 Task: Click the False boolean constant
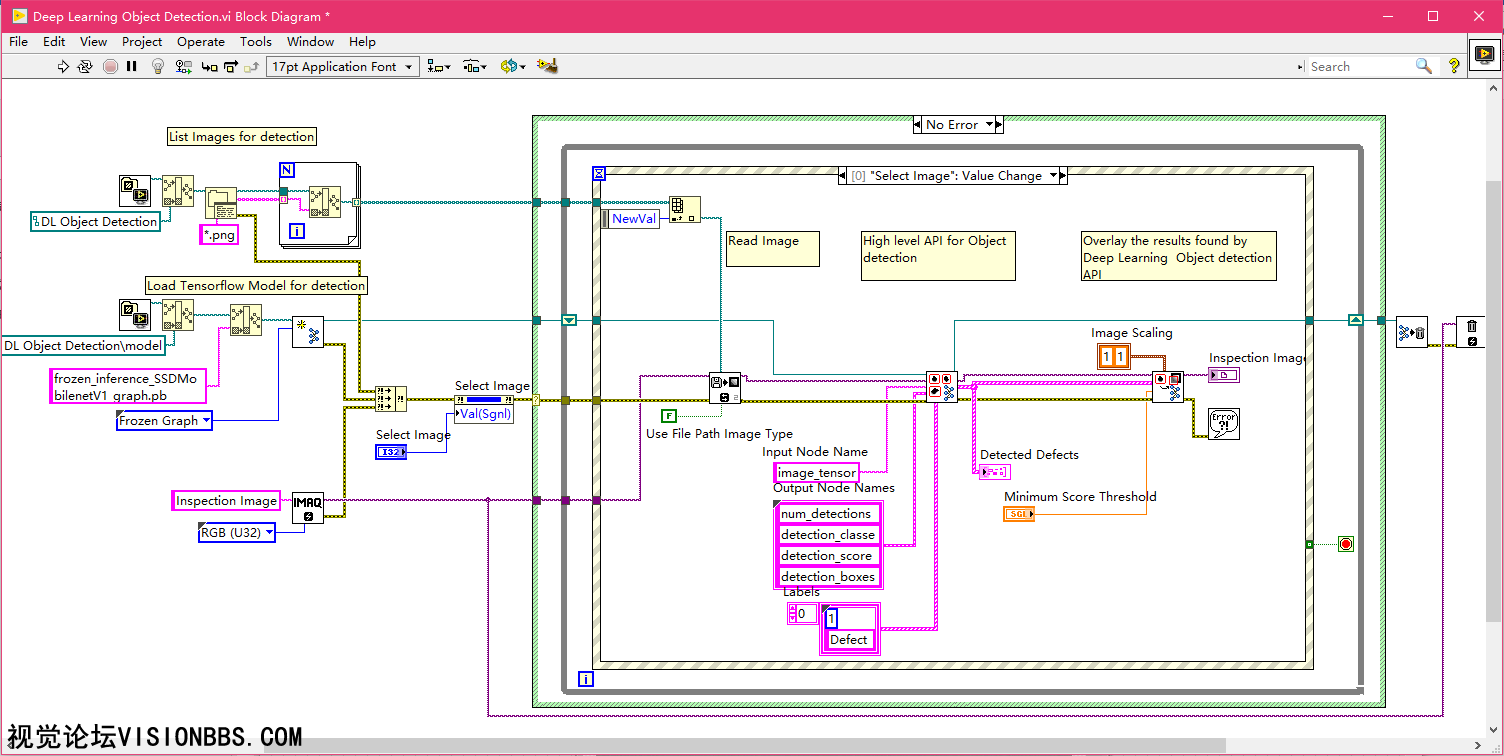click(x=669, y=415)
